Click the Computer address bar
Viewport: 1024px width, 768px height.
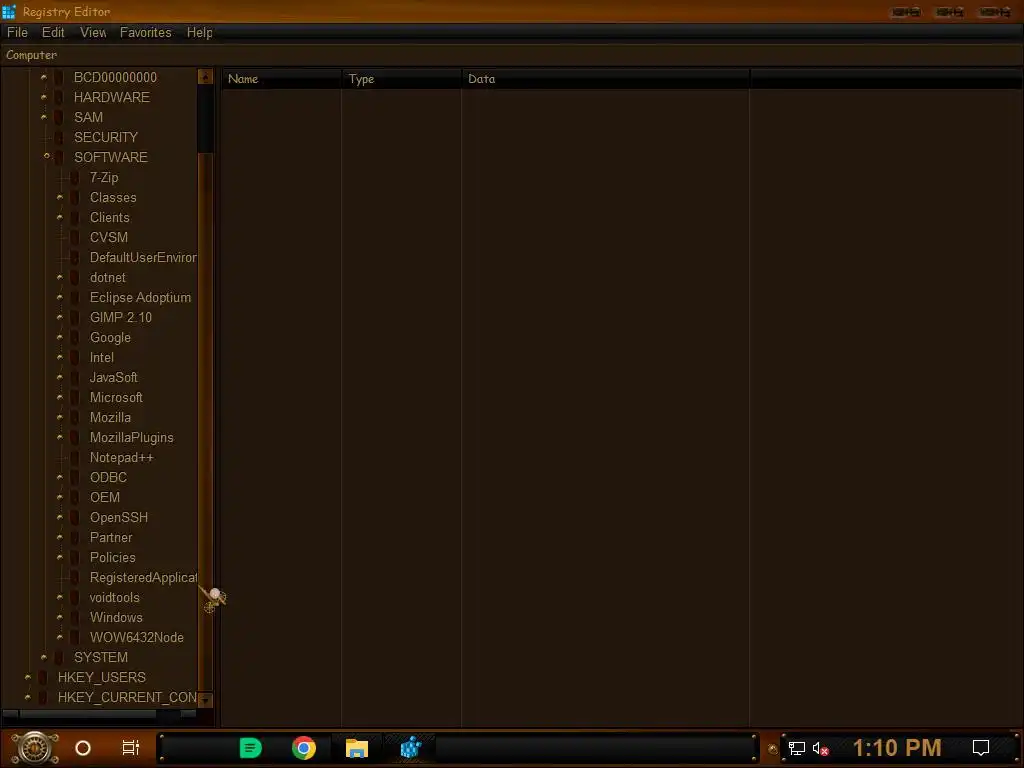click(x=512, y=55)
